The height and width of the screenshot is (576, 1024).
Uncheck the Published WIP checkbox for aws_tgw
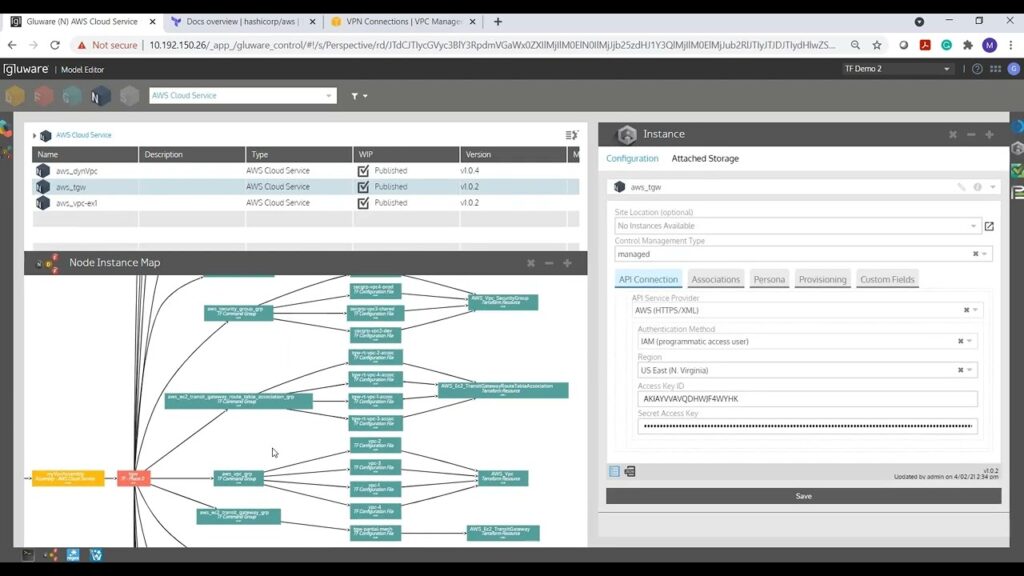tap(364, 187)
